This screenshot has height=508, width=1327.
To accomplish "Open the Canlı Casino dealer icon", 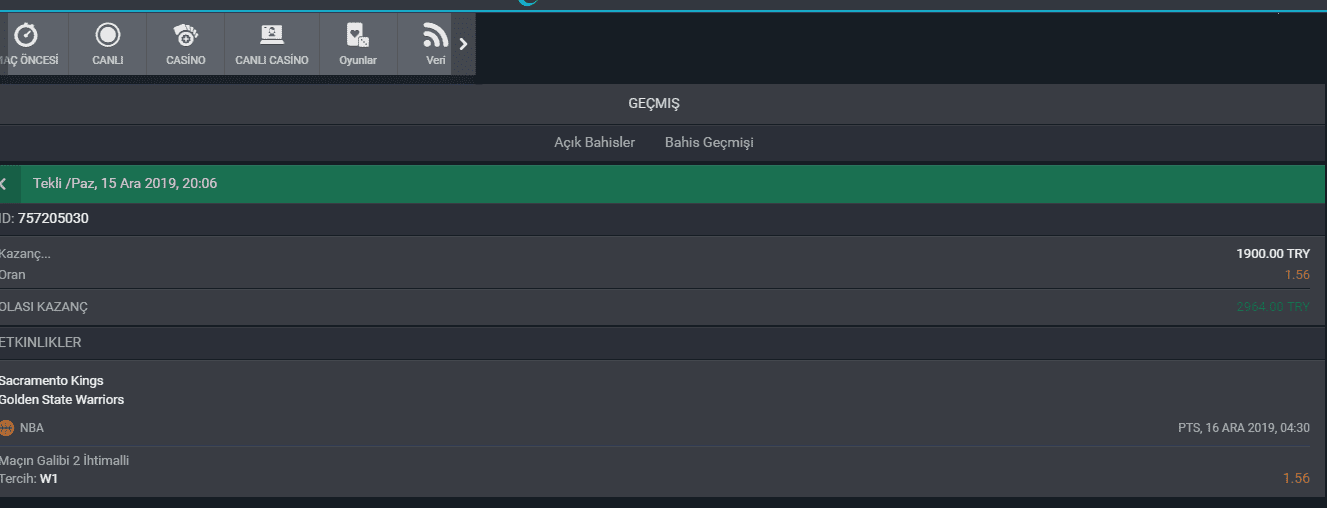I will point(272,36).
